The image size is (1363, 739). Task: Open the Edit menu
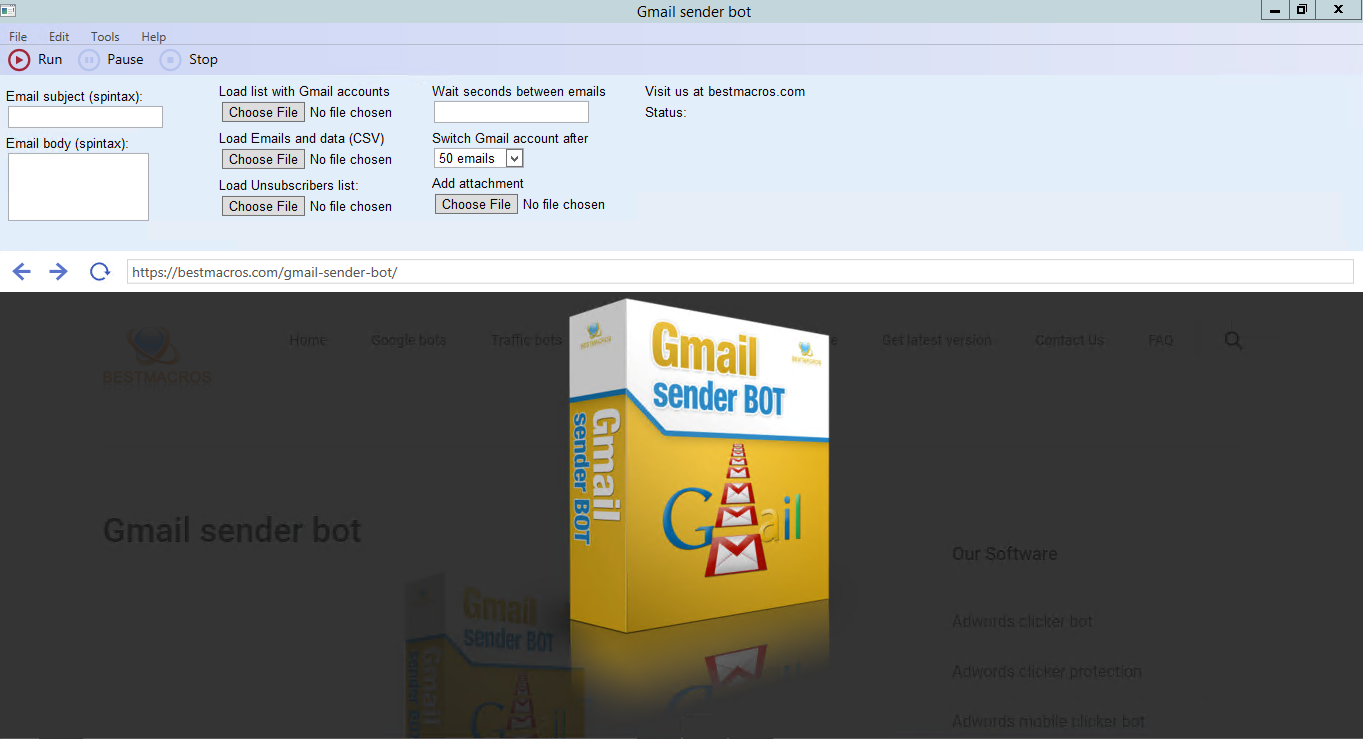(x=59, y=37)
